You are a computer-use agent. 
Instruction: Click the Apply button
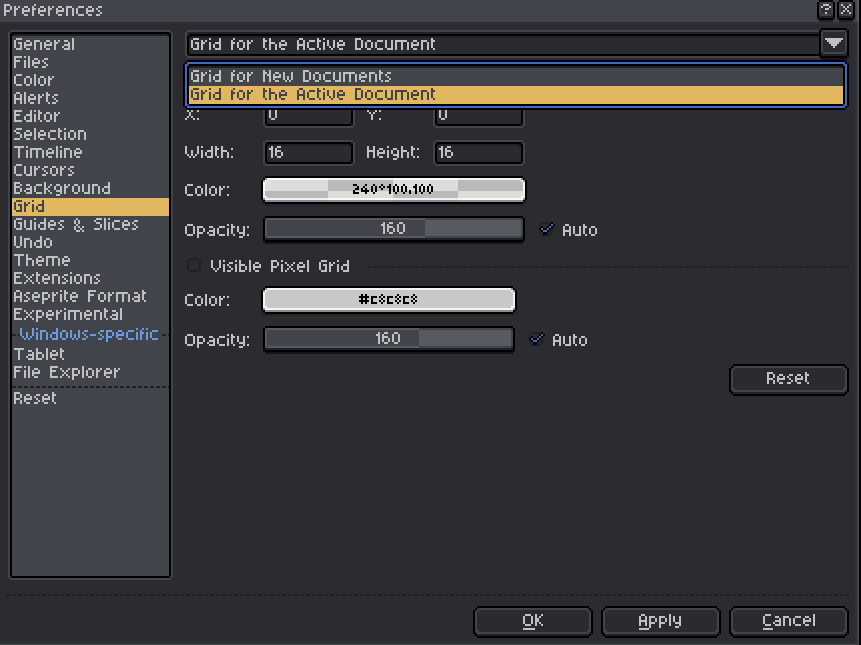point(660,621)
